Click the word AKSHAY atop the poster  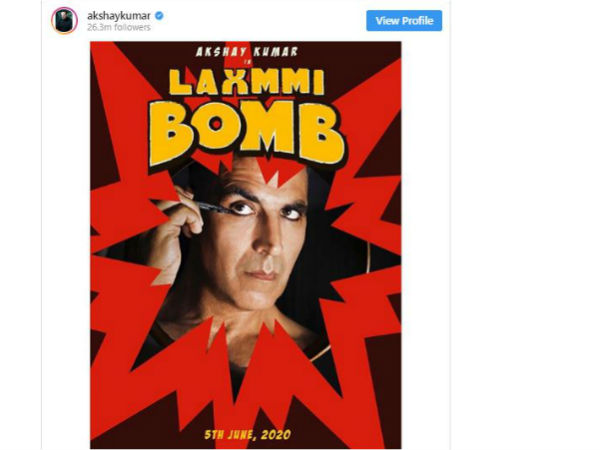[x=221, y=52]
